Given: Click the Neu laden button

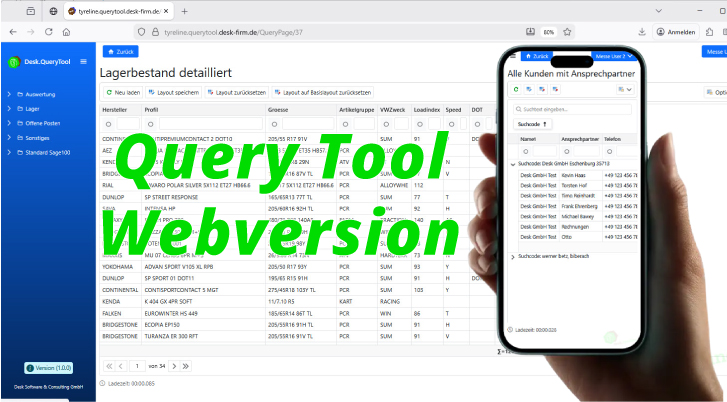Looking at the screenshot, I should [x=123, y=92].
